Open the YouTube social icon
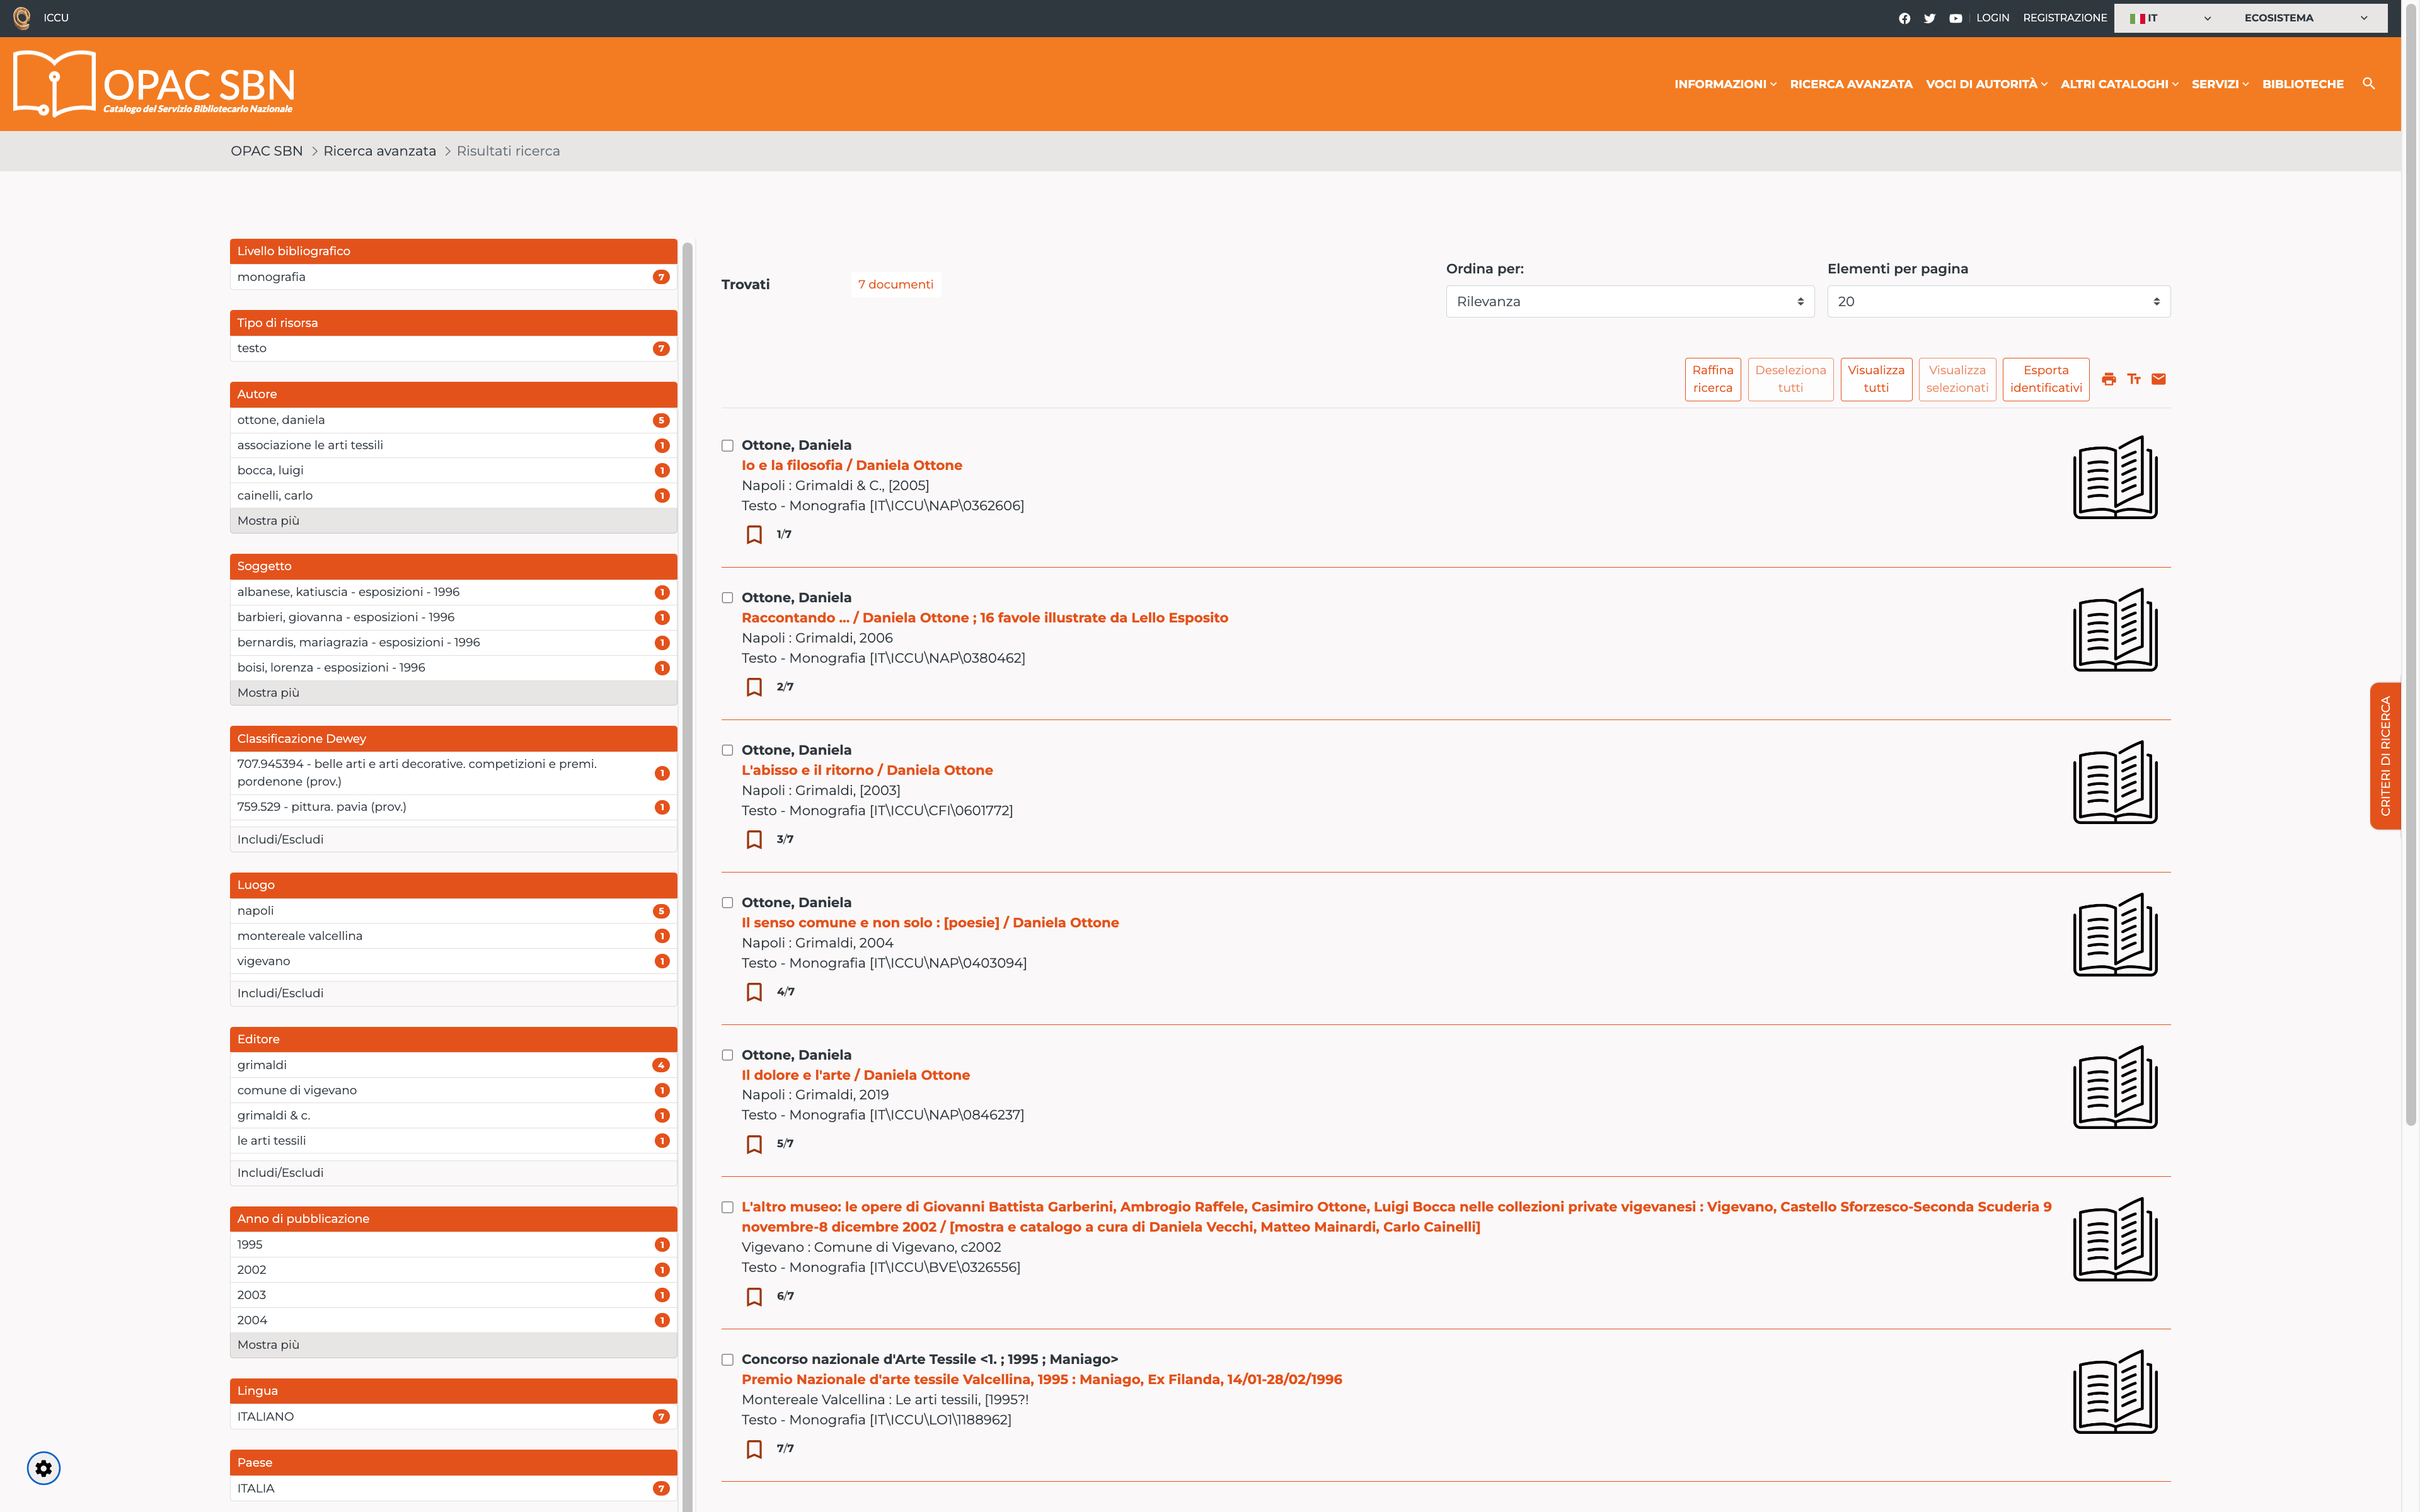Screen dimensions: 2420x1512 coord(1956,18)
